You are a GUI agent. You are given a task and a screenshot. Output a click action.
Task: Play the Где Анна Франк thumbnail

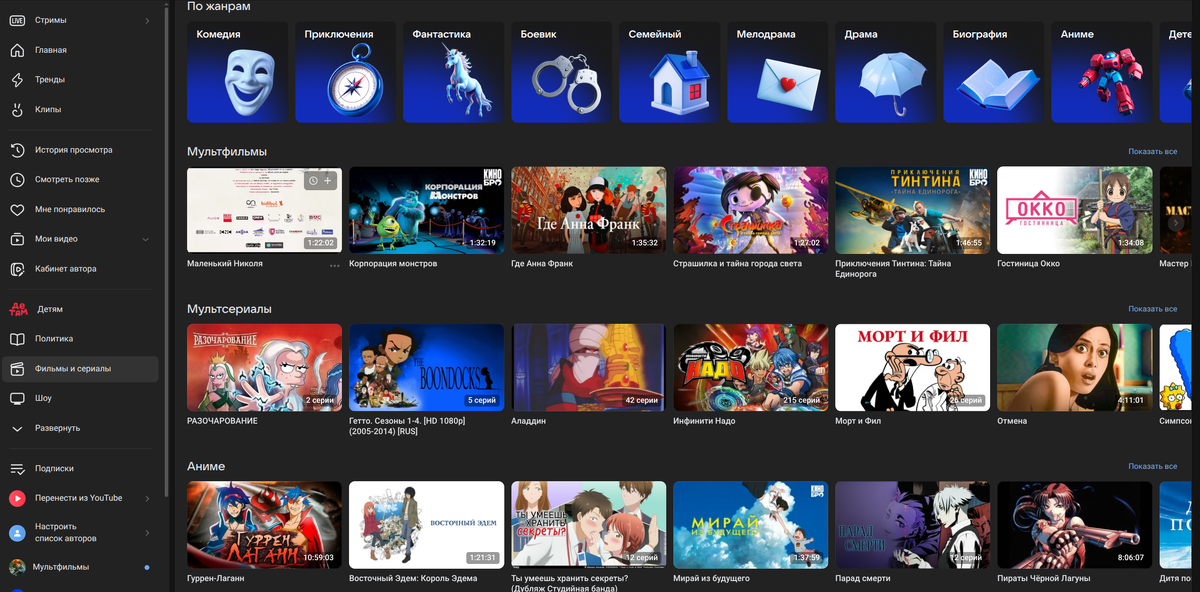point(588,210)
